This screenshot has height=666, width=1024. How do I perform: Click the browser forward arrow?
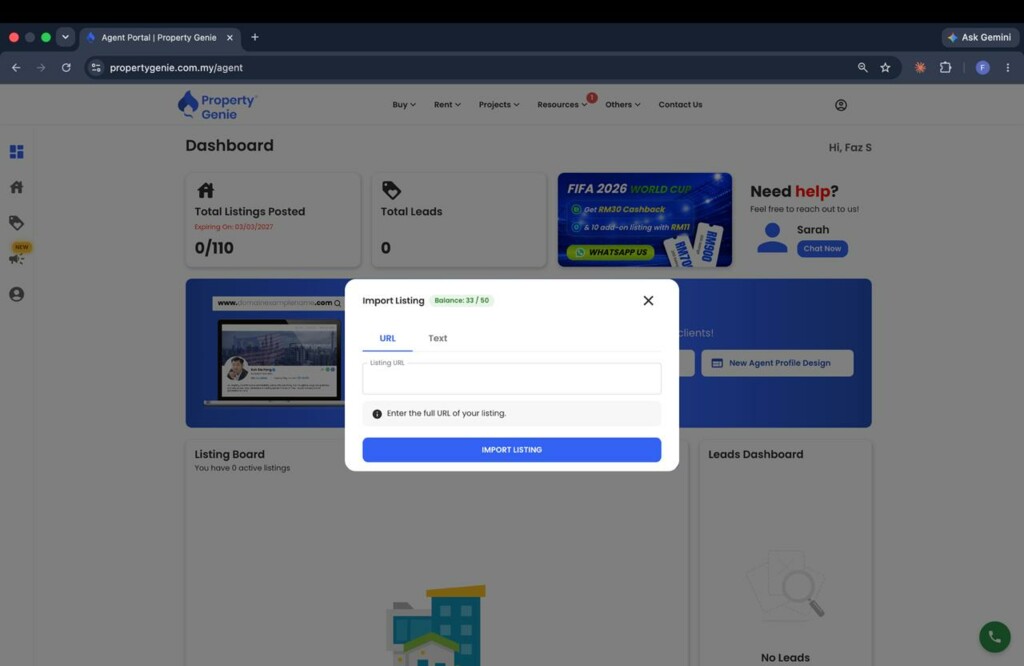[x=41, y=67]
